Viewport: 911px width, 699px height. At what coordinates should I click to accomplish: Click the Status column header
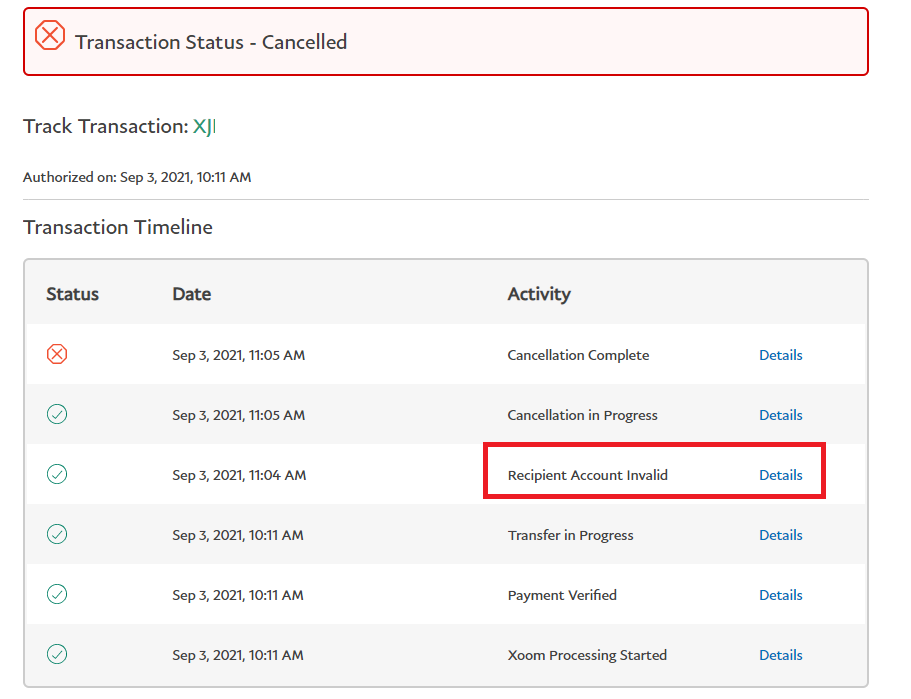[72, 294]
